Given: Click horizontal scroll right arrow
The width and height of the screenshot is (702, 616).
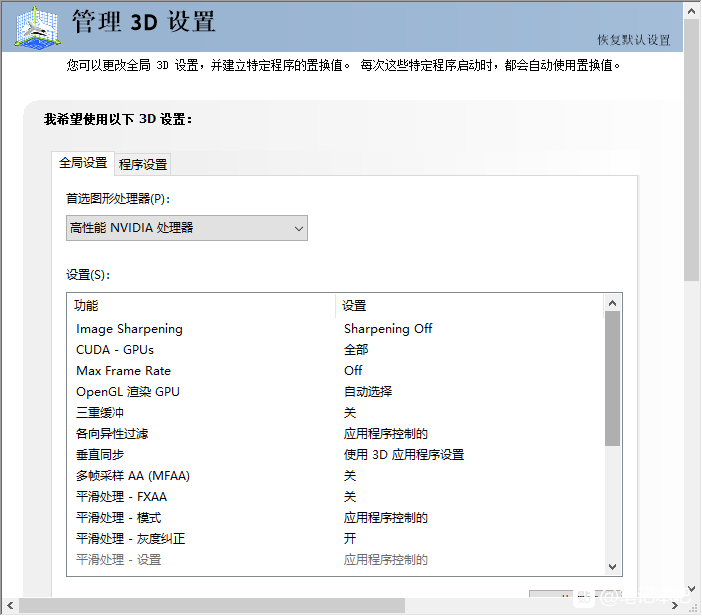Looking at the screenshot, I should (675, 606).
